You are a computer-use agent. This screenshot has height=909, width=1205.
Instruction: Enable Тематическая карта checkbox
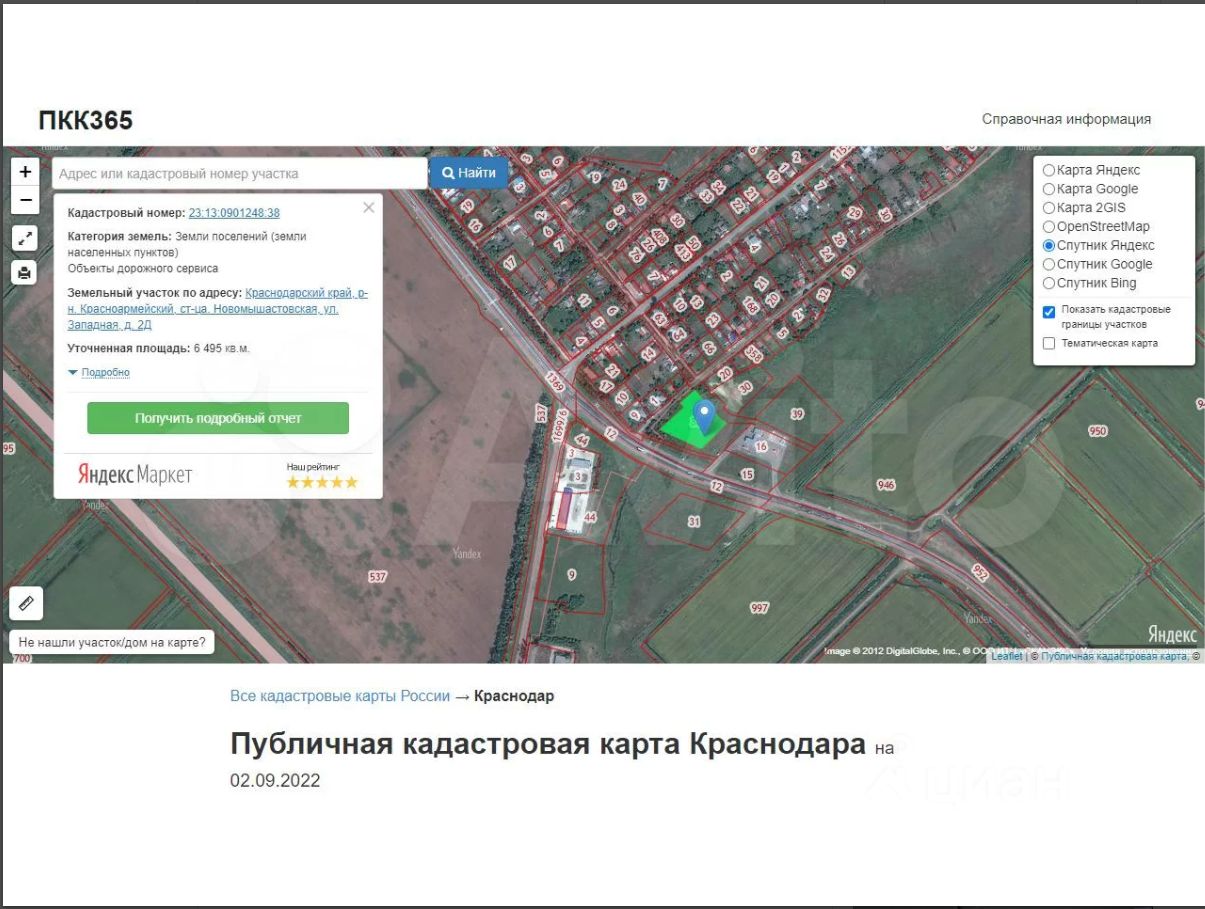[x=1049, y=343]
